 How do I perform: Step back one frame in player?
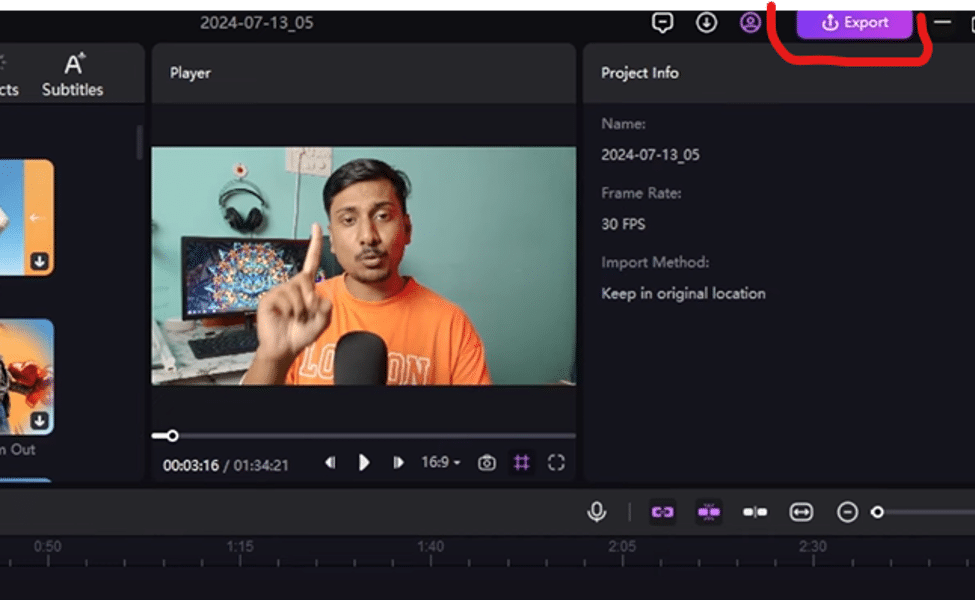click(330, 462)
